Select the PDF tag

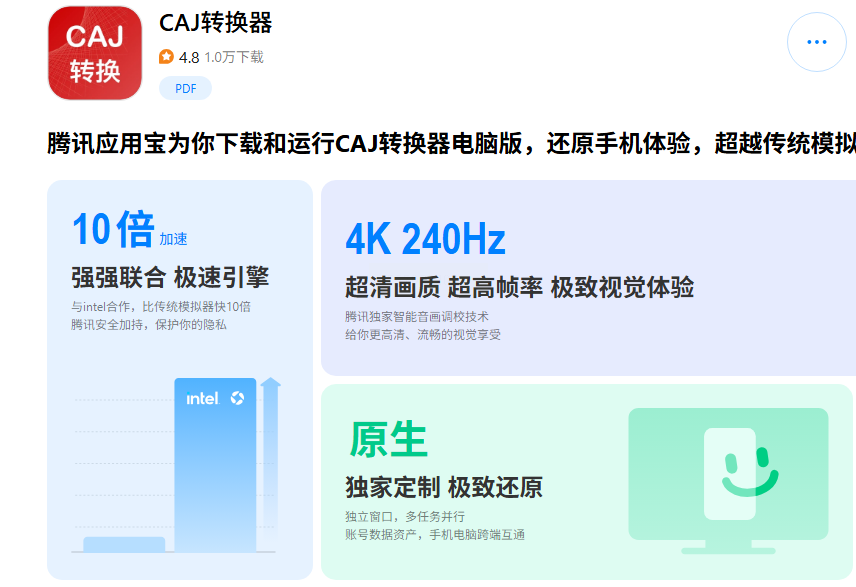tap(186, 88)
